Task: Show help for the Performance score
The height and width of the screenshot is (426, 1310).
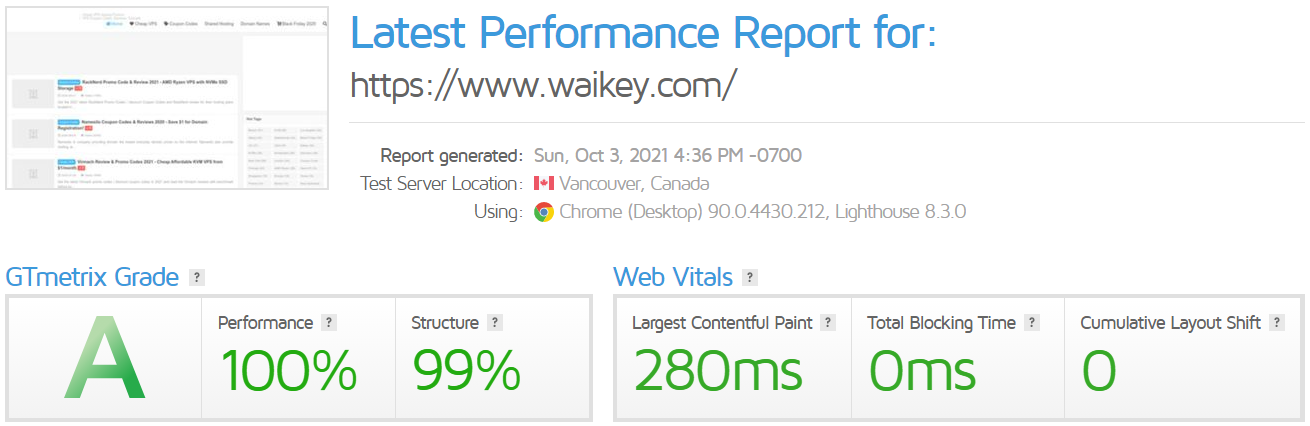Action: click(x=329, y=322)
